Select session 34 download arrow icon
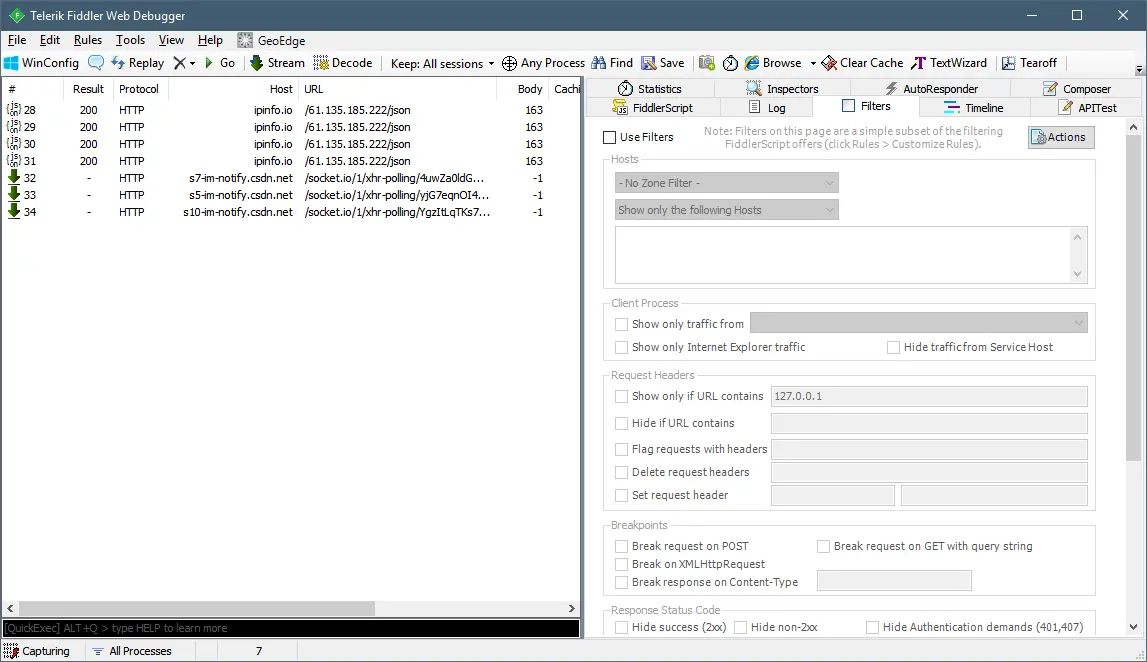 click(x=14, y=211)
